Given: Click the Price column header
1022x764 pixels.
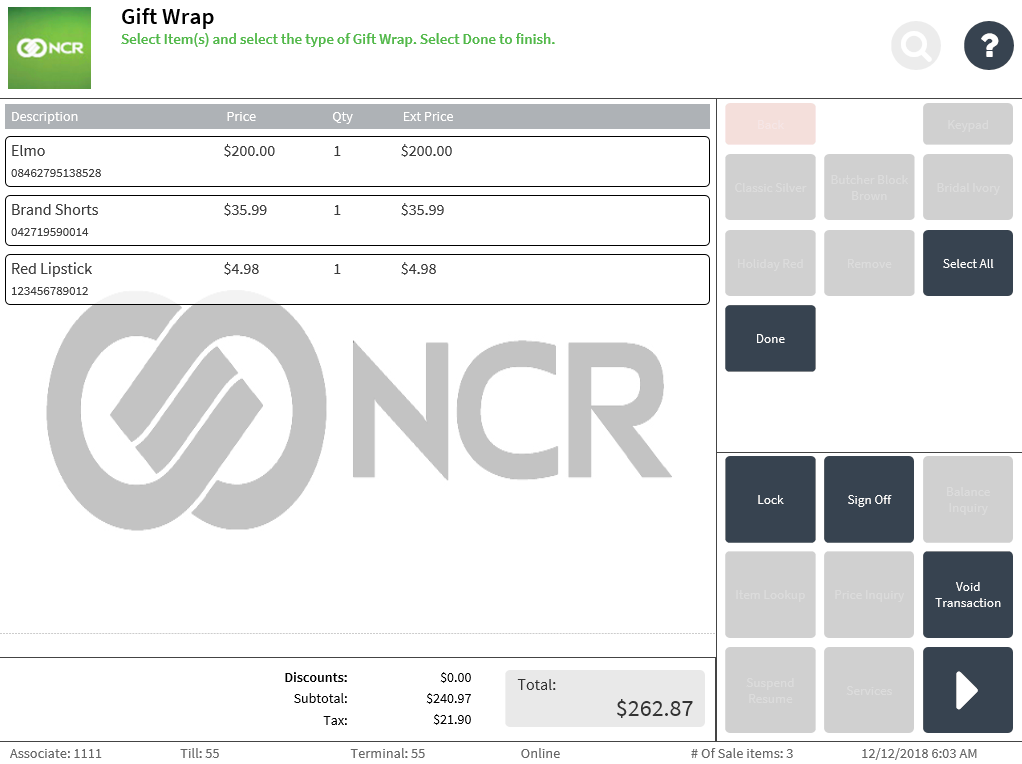Looking at the screenshot, I should [241, 117].
